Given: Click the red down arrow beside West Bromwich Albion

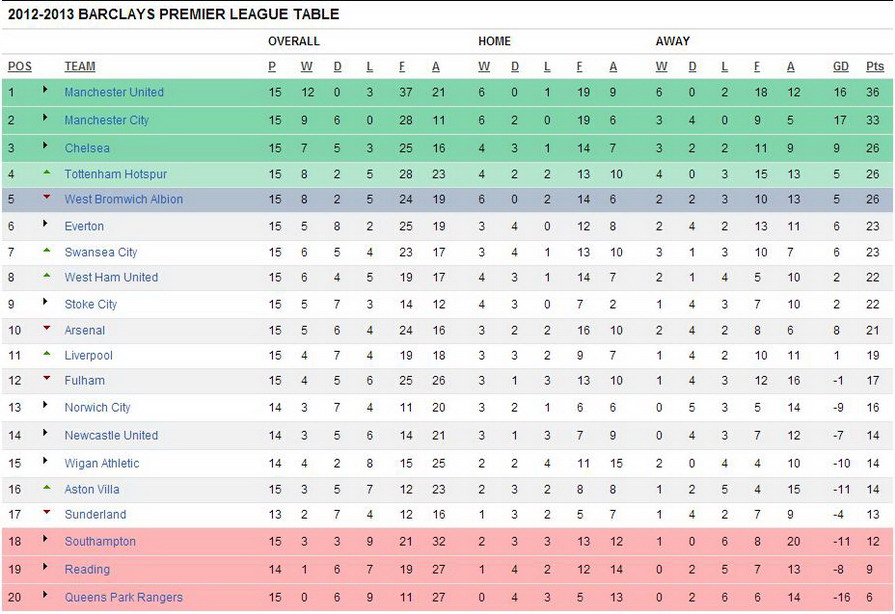Looking at the screenshot, I should (47, 197).
